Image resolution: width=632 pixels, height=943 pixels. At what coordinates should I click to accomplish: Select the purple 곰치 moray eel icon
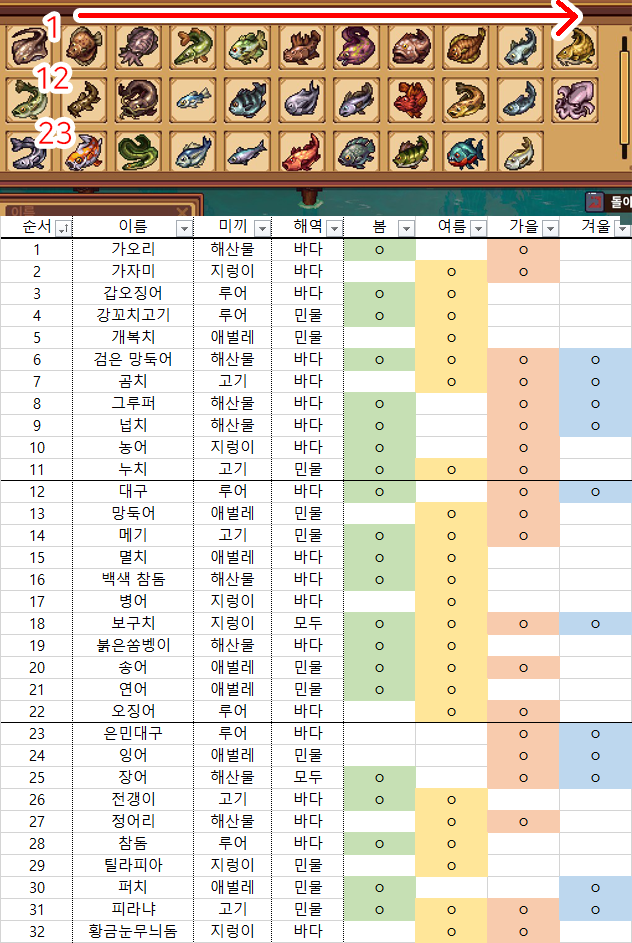357,46
